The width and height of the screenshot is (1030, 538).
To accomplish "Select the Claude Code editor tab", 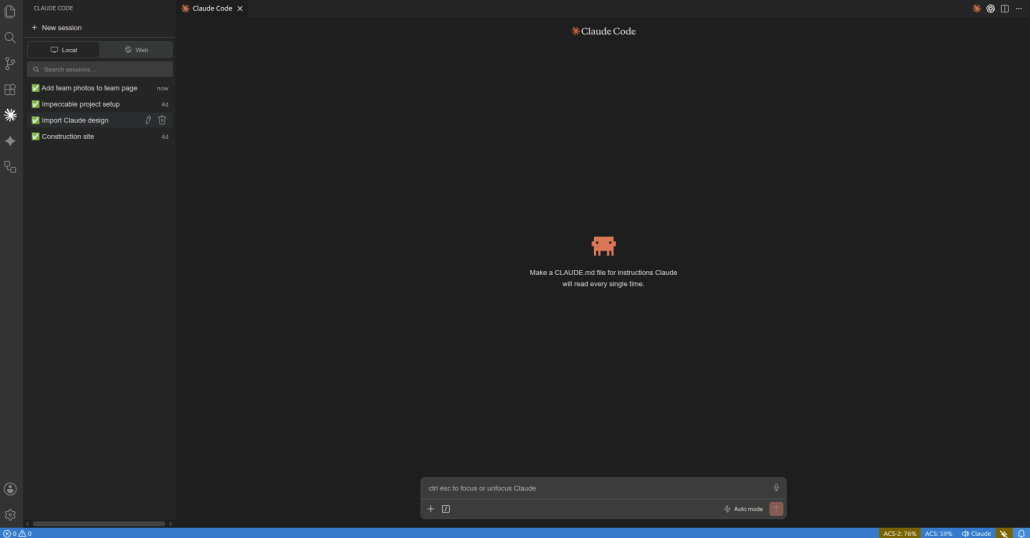I will click(x=212, y=9).
